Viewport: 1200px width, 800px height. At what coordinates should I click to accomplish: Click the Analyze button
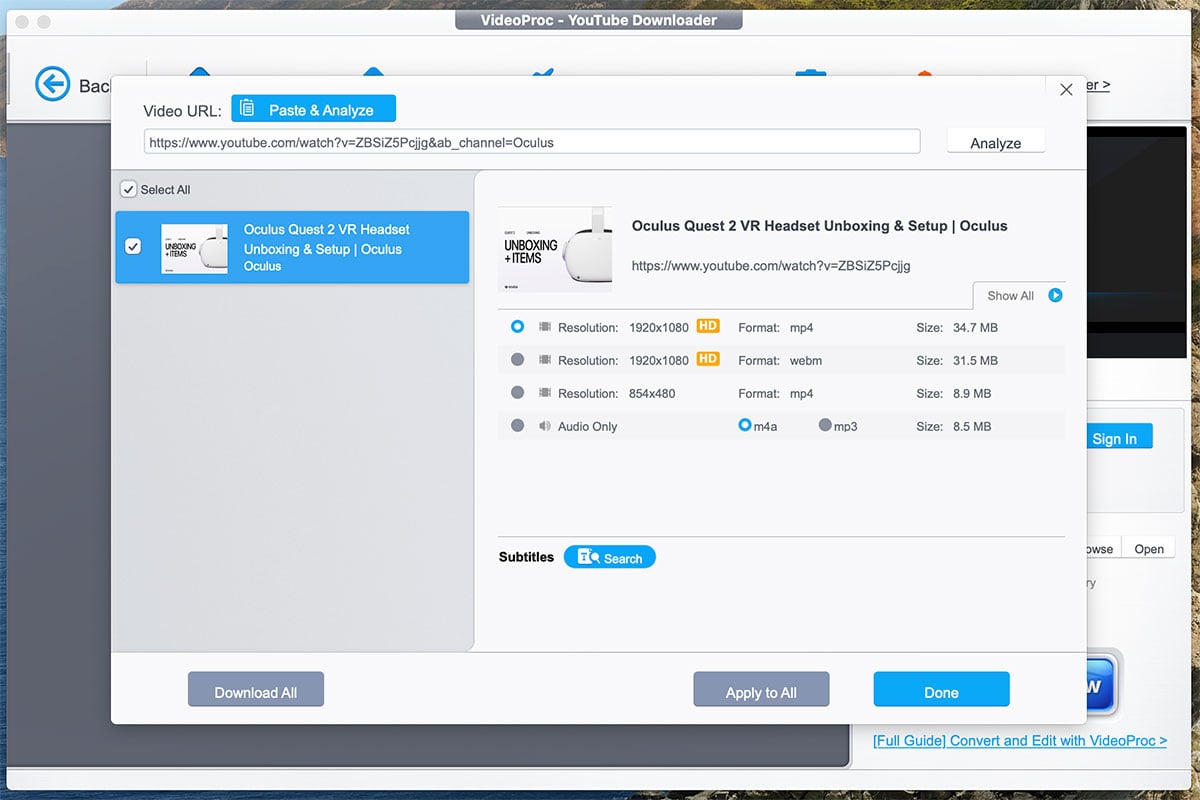(996, 142)
